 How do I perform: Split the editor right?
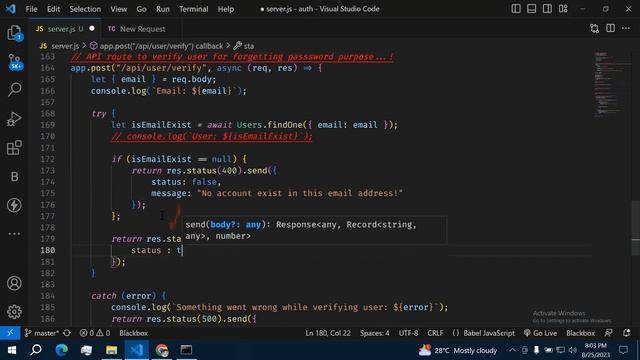point(610,29)
